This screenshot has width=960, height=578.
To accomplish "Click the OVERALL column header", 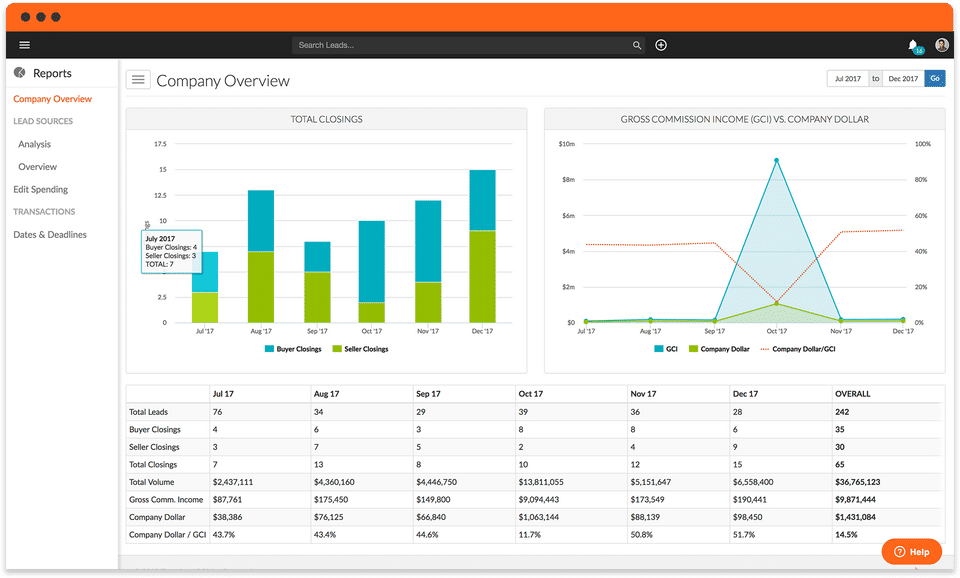I will click(x=852, y=394).
